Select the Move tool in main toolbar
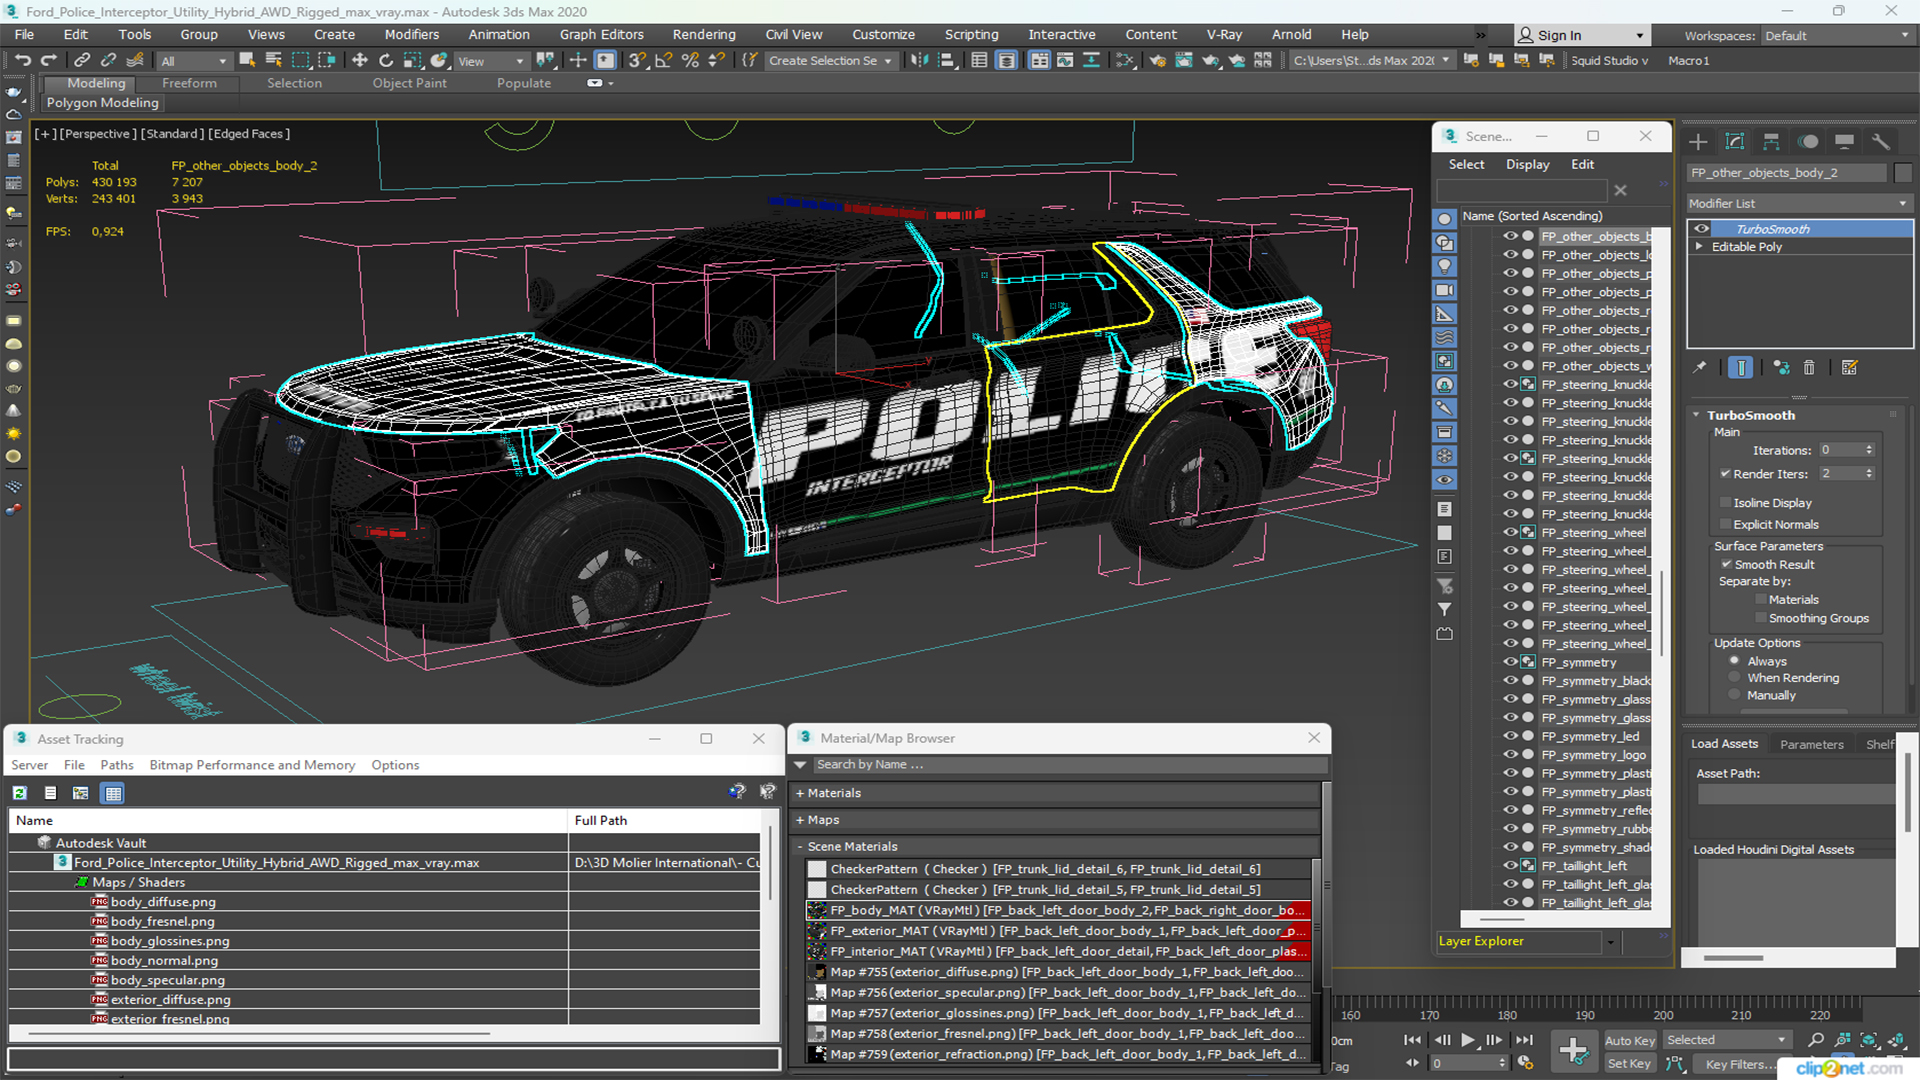The height and width of the screenshot is (1080, 1920). tap(360, 61)
